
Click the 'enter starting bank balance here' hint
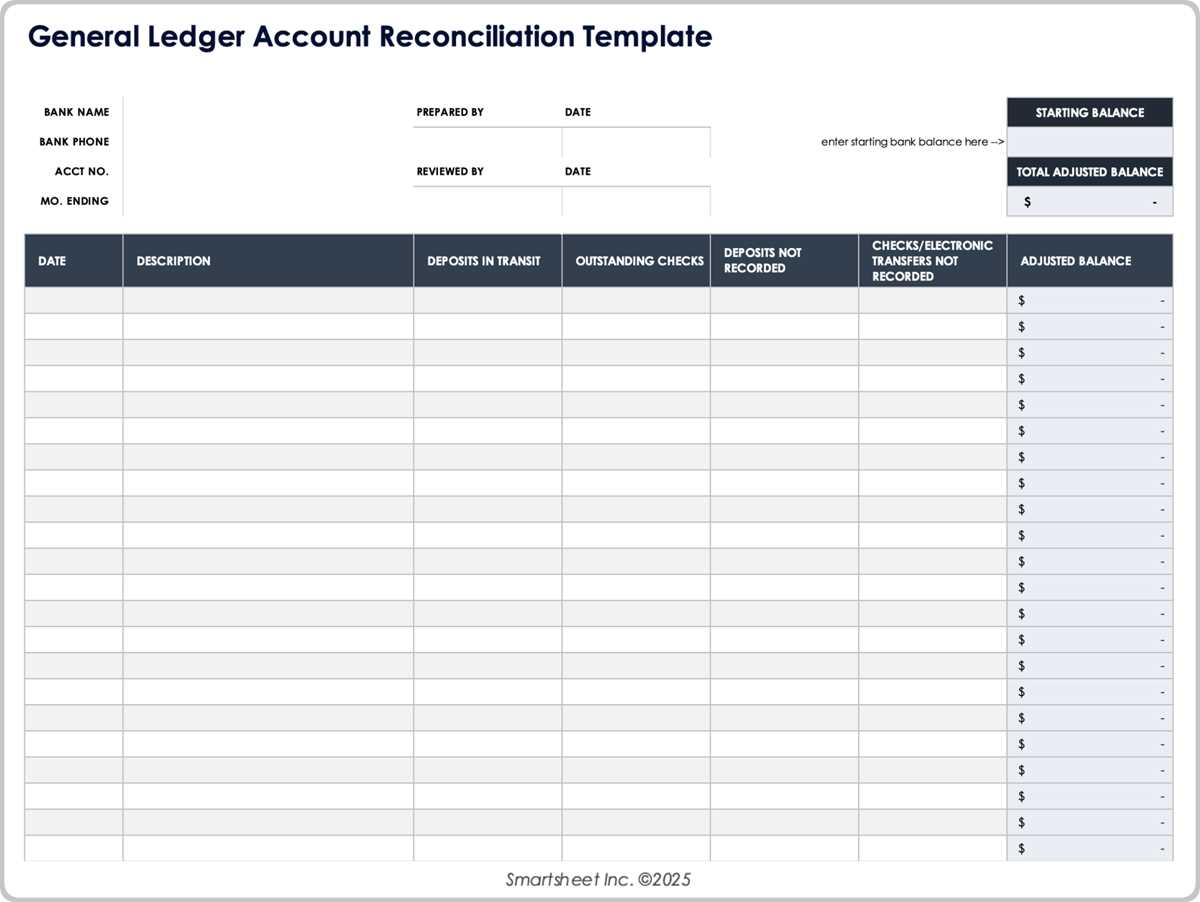pos(913,142)
